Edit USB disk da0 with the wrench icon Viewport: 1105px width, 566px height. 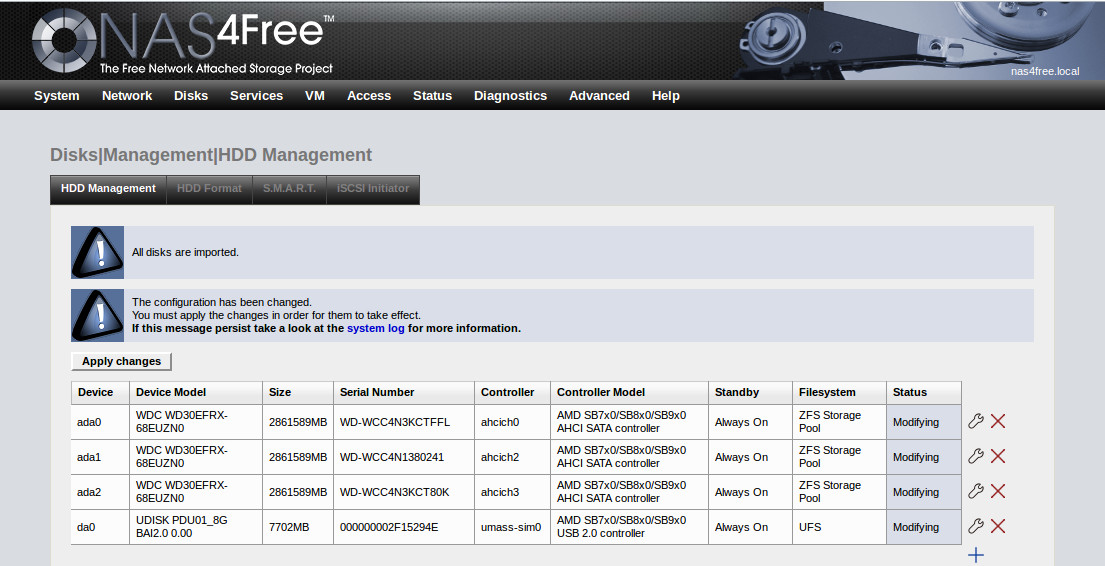click(x=976, y=526)
